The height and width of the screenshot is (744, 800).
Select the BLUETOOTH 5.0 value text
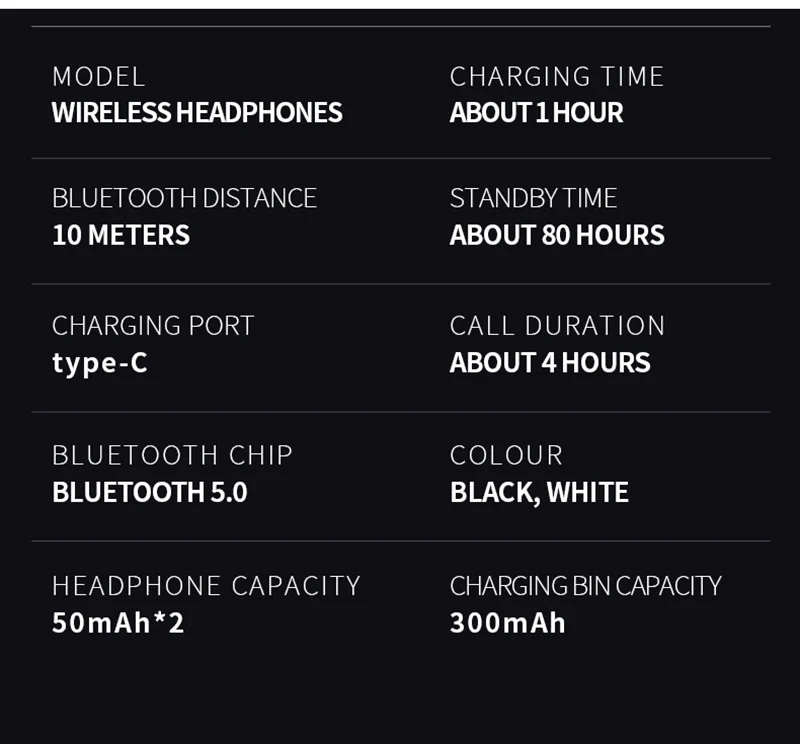149,492
